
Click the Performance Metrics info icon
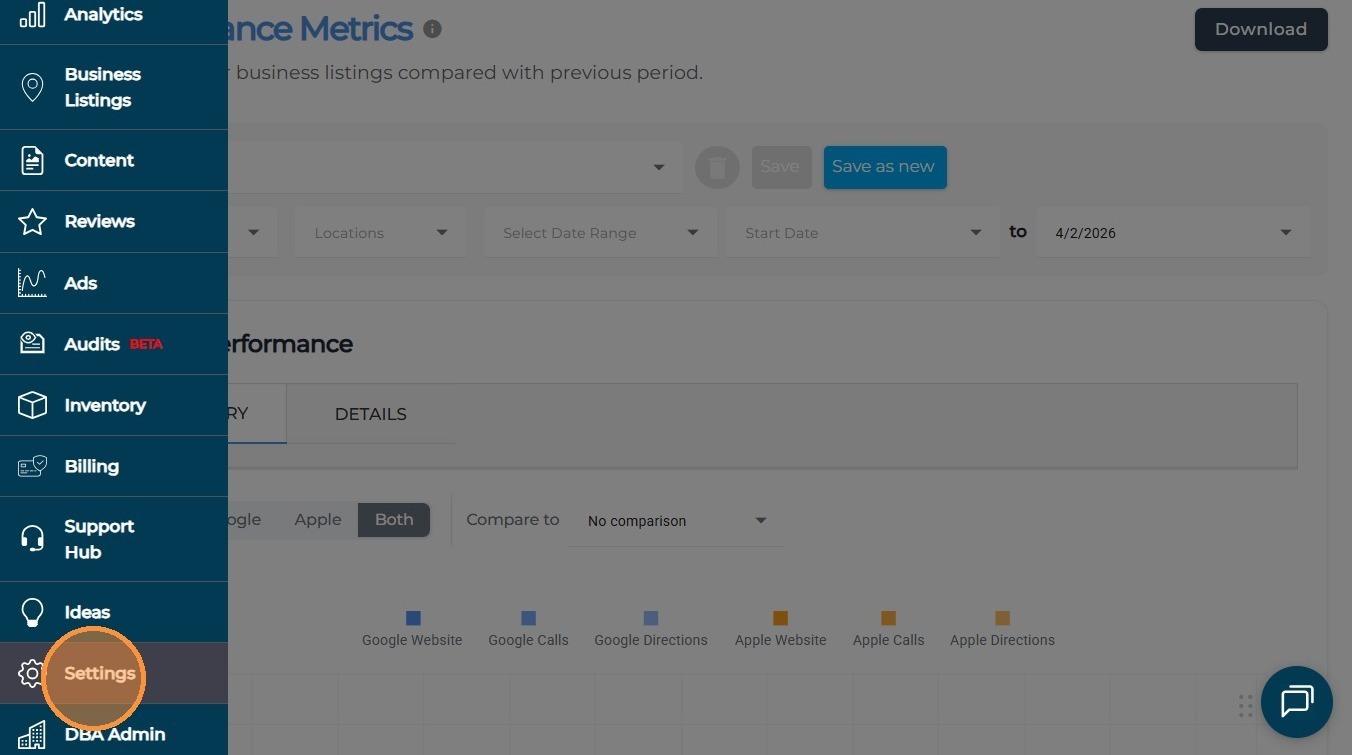(432, 29)
